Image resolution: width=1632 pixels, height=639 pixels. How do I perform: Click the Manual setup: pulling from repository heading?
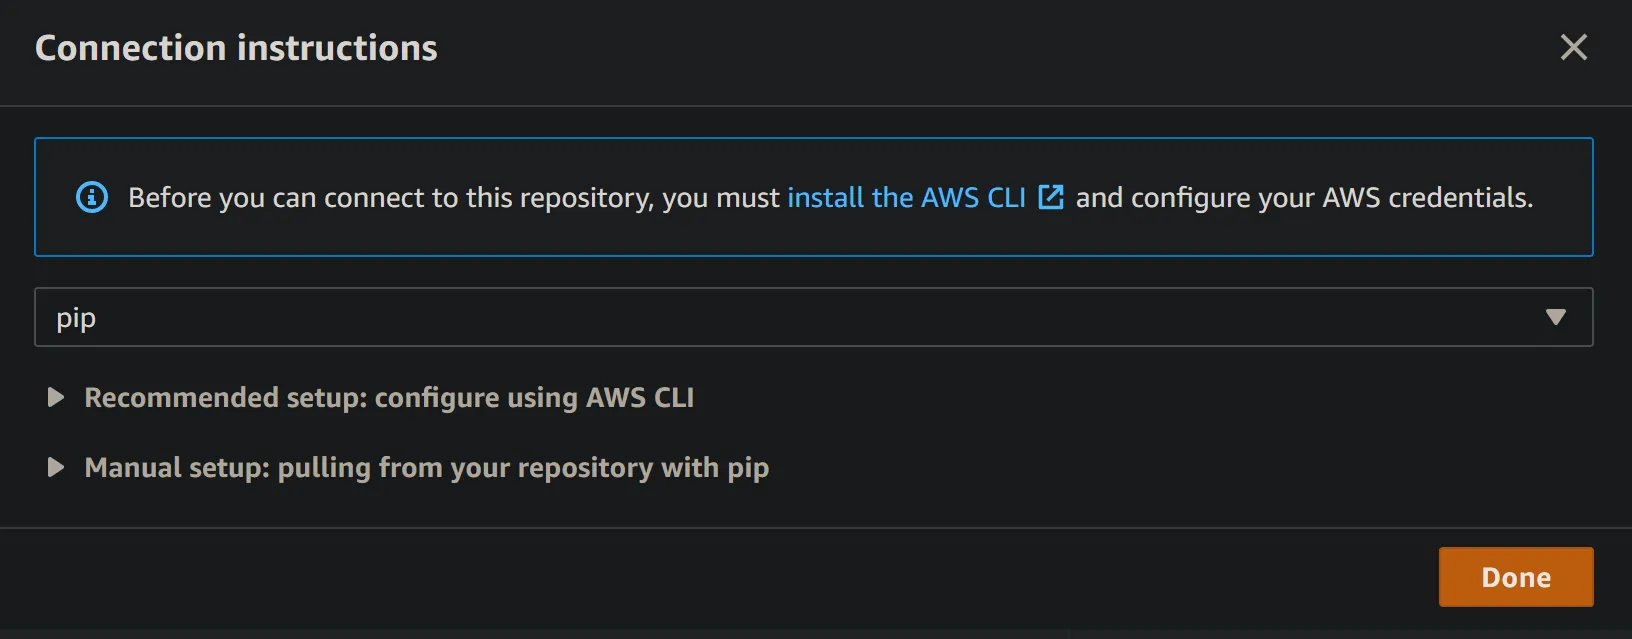(427, 468)
